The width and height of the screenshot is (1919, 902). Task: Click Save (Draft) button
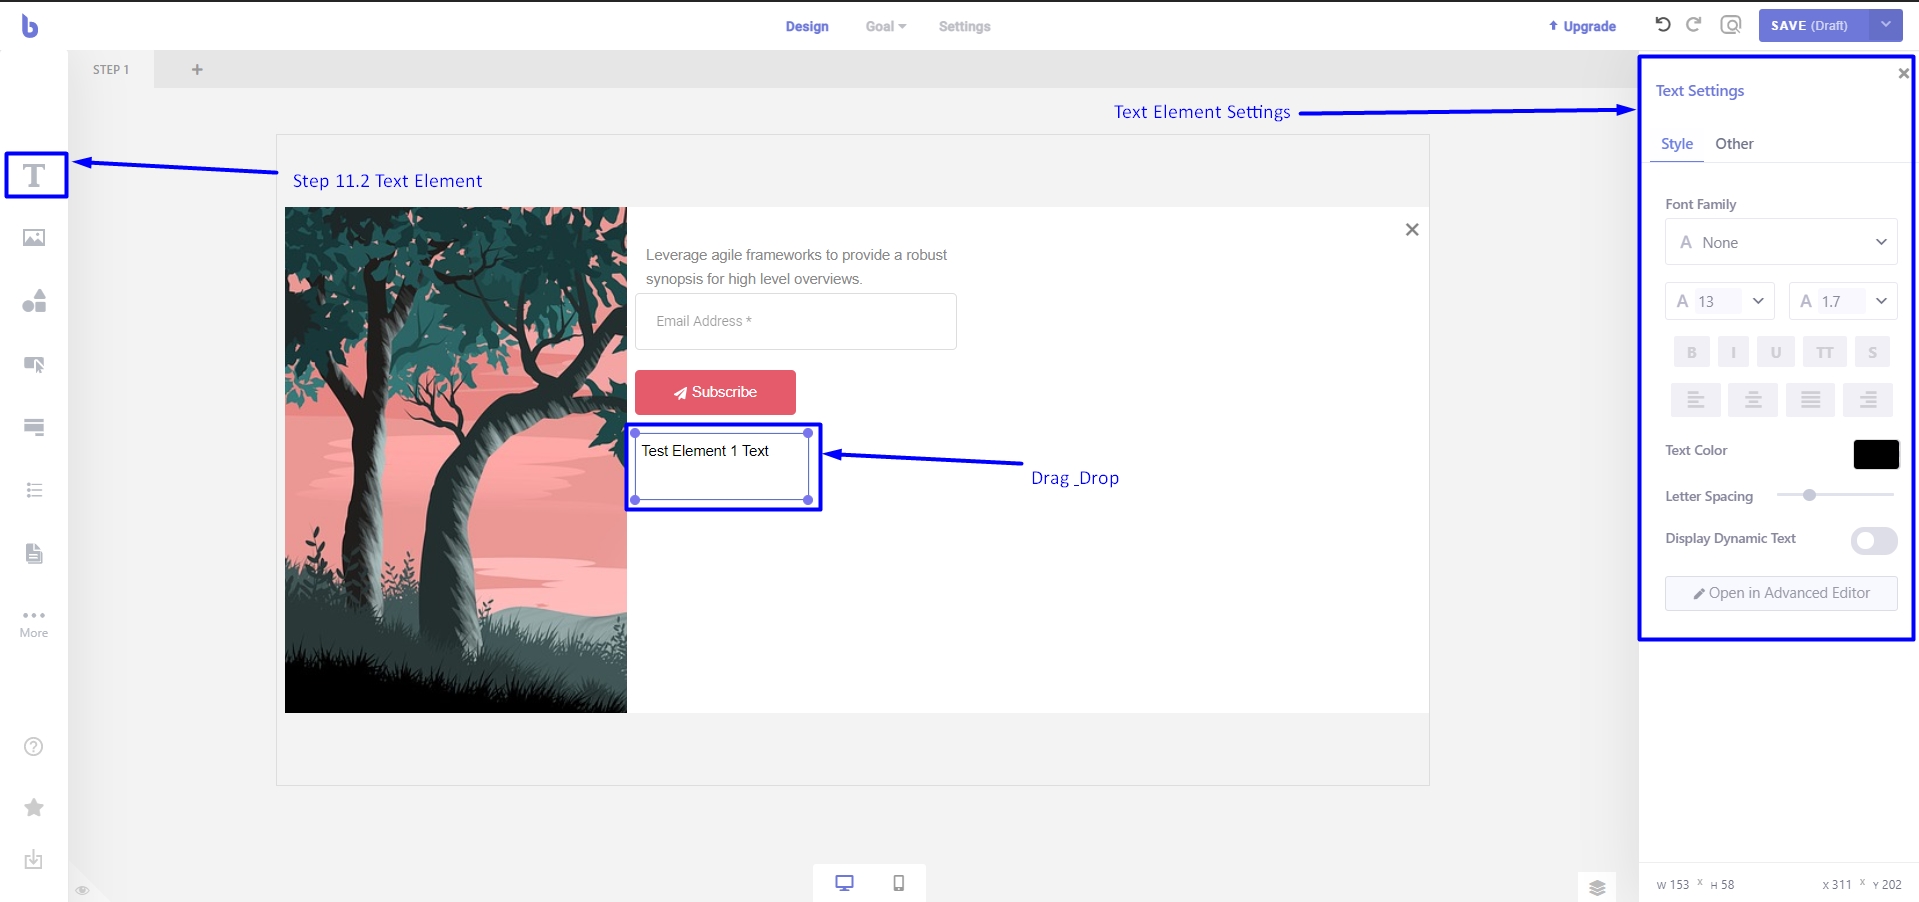pos(1814,25)
